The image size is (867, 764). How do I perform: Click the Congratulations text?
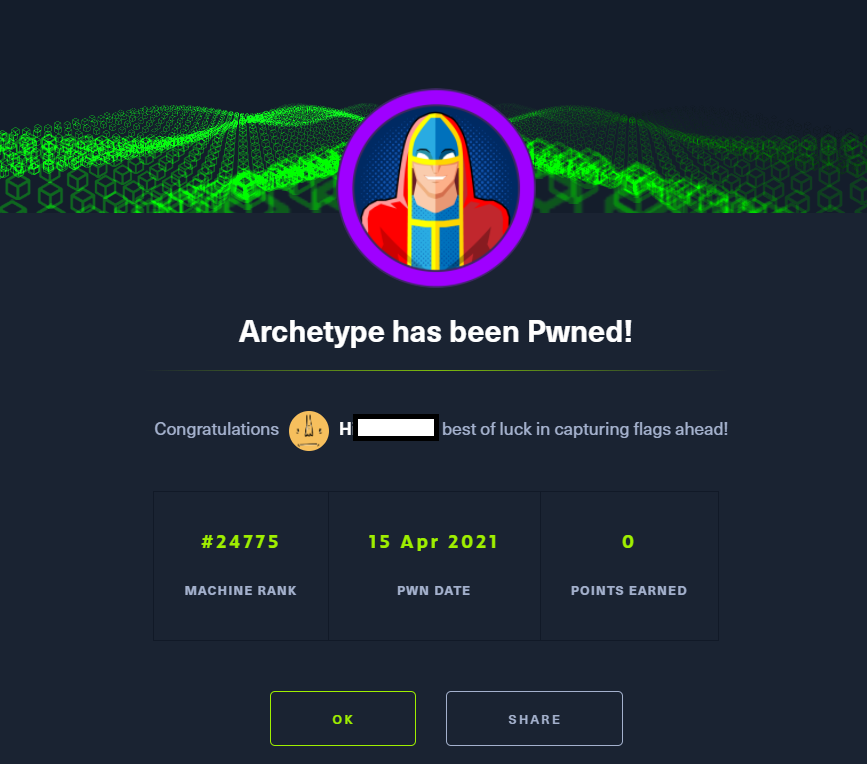coord(216,429)
